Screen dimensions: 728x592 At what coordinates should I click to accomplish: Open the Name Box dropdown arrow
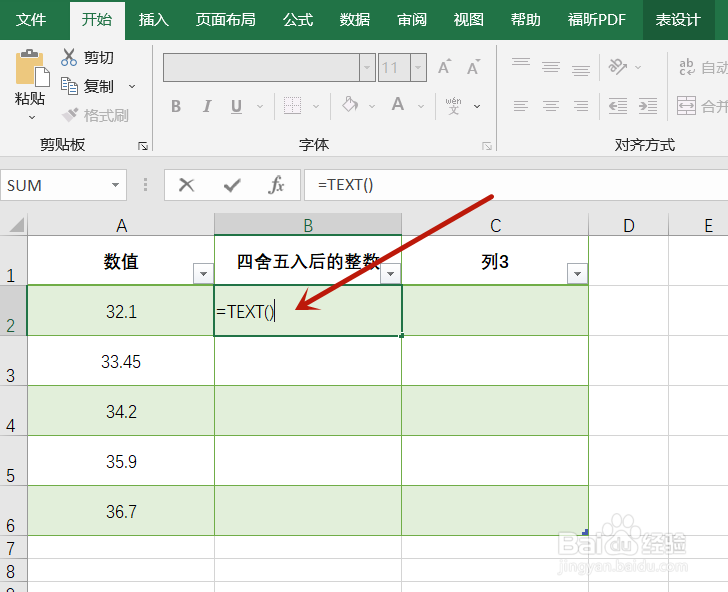click(115, 185)
